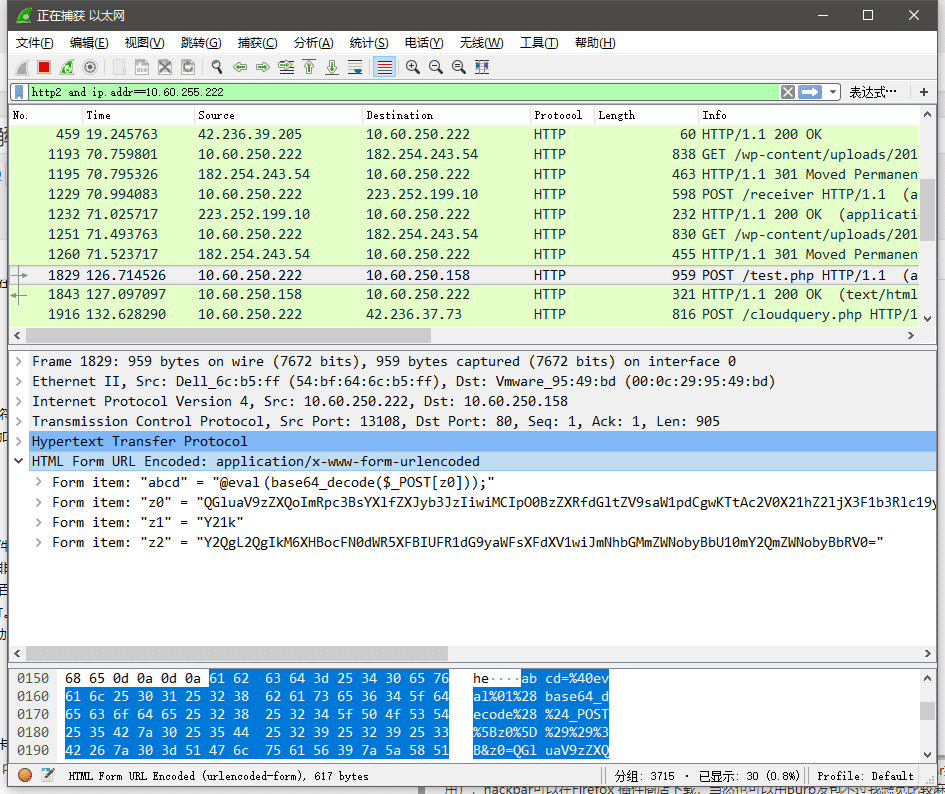The width and height of the screenshot is (945, 794).
Task: Select packet 1843 HTTP/1.1 200 OK row
Action: pyautogui.click(x=464, y=294)
